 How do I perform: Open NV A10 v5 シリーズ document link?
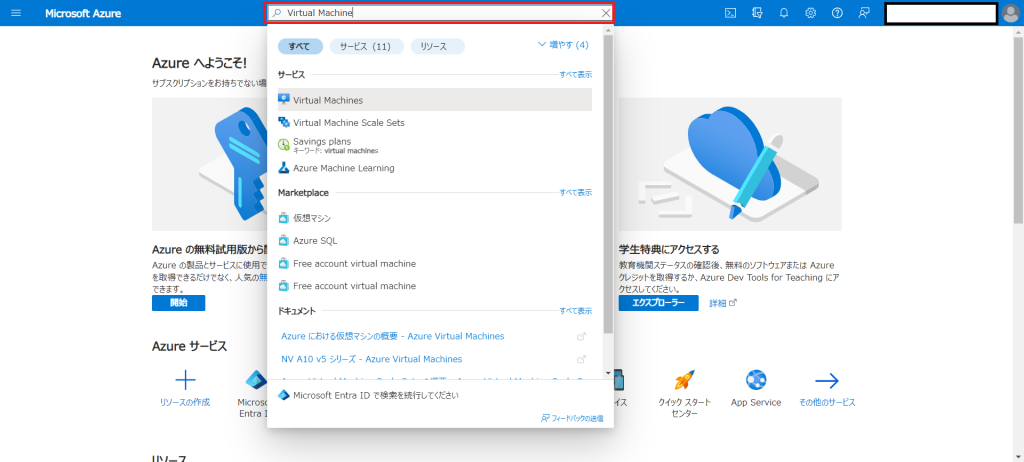372,359
